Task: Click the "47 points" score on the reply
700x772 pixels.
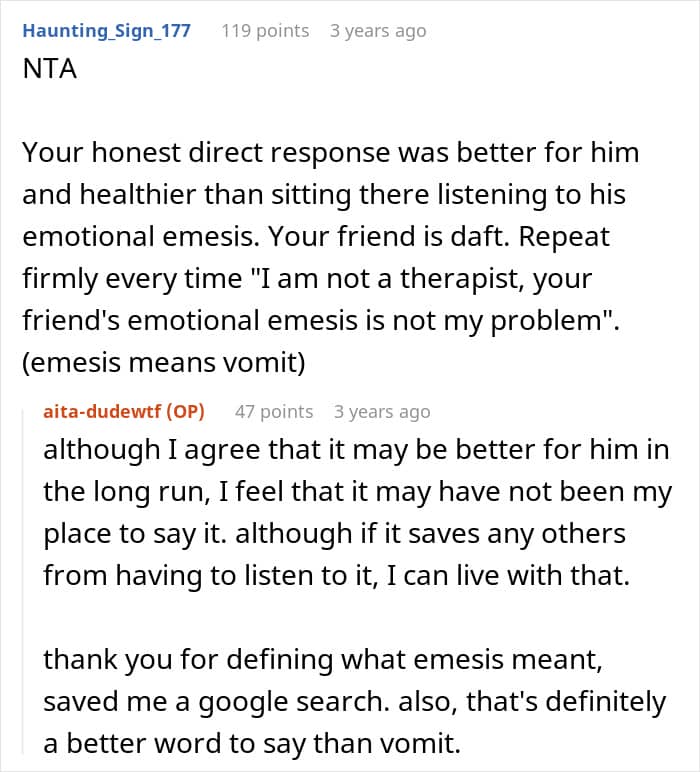Action: (x=274, y=411)
